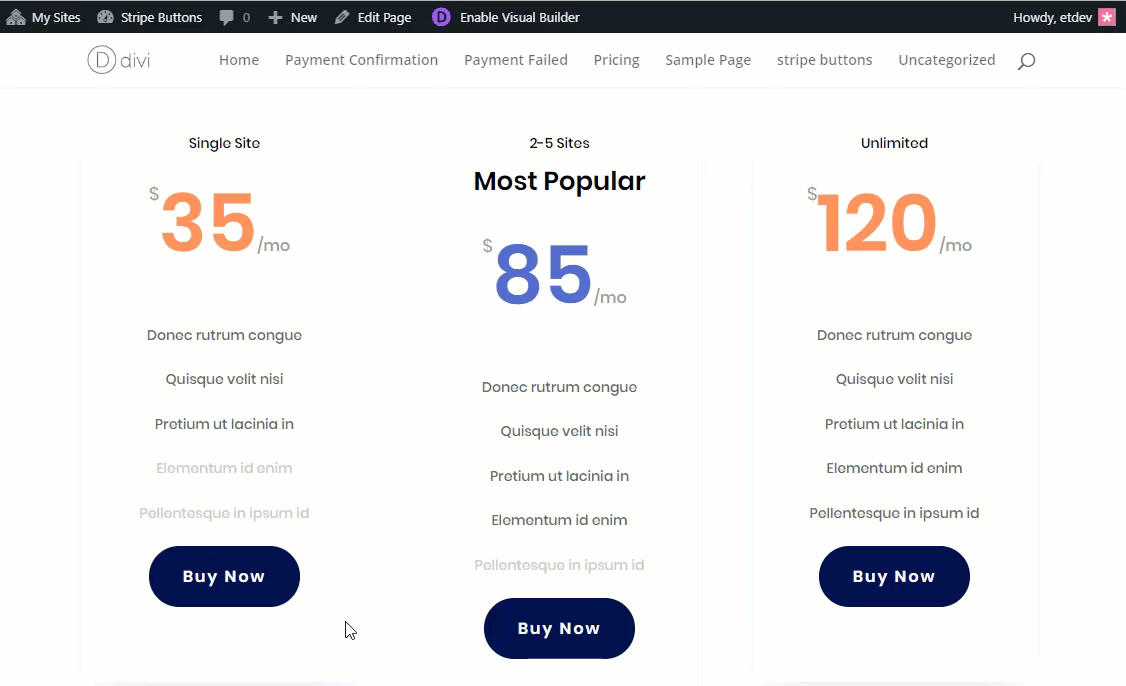
Task: Go to the Pricing page
Action: pyautogui.click(x=616, y=60)
